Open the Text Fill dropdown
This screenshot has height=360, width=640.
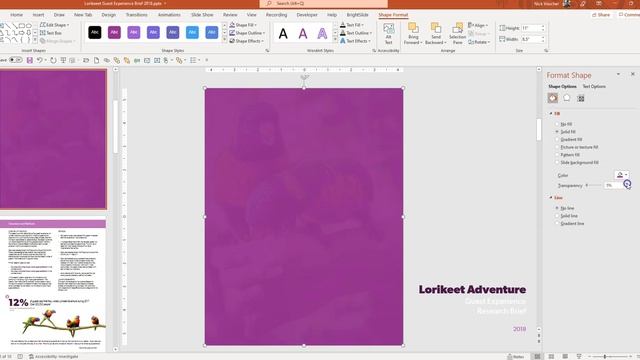(x=352, y=25)
